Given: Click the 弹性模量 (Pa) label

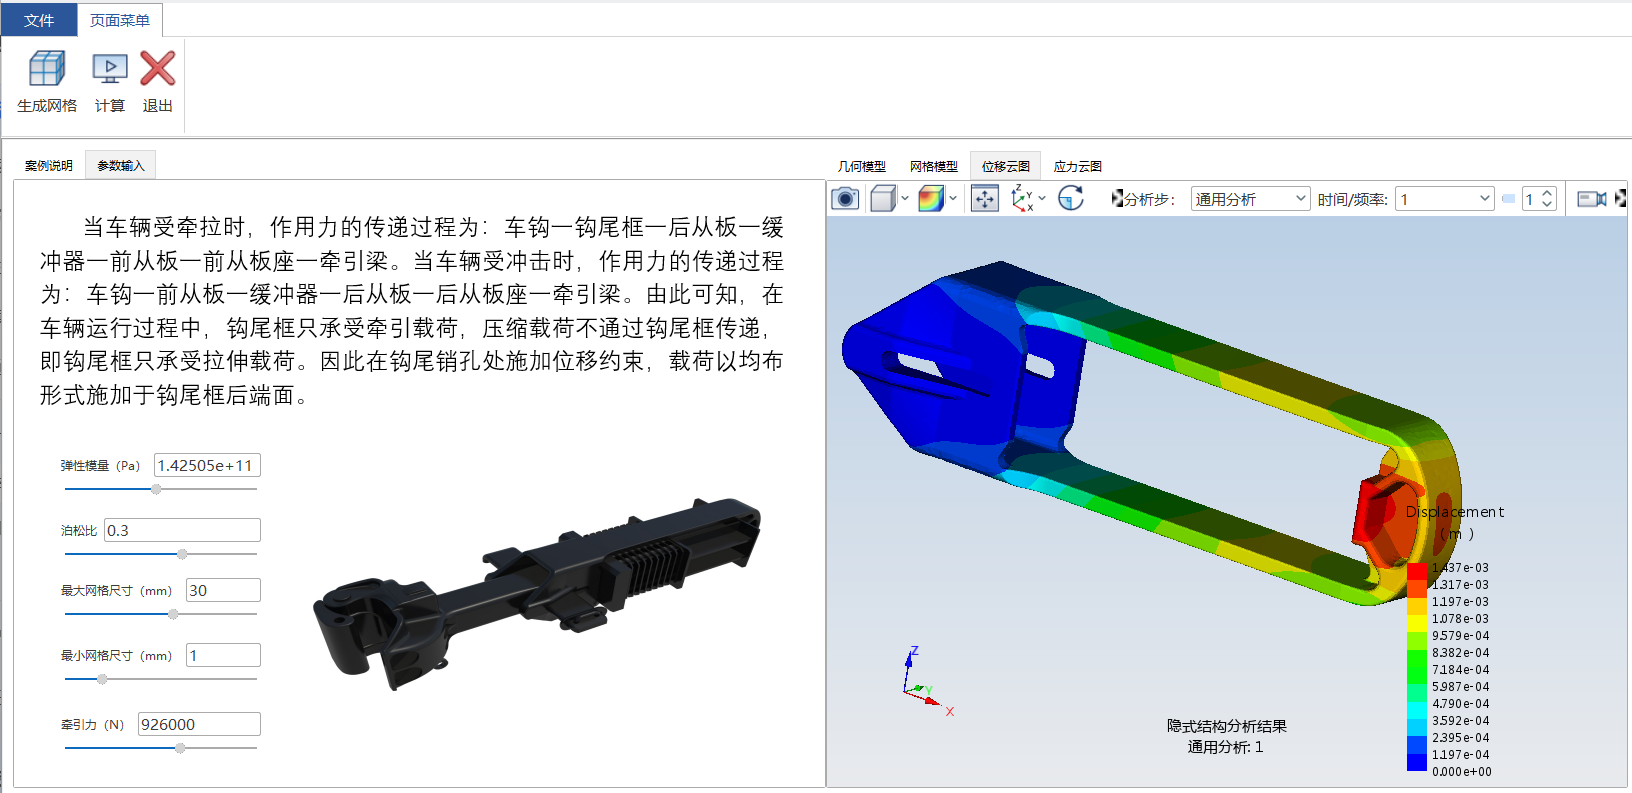Looking at the screenshot, I should pyautogui.click(x=100, y=466).
